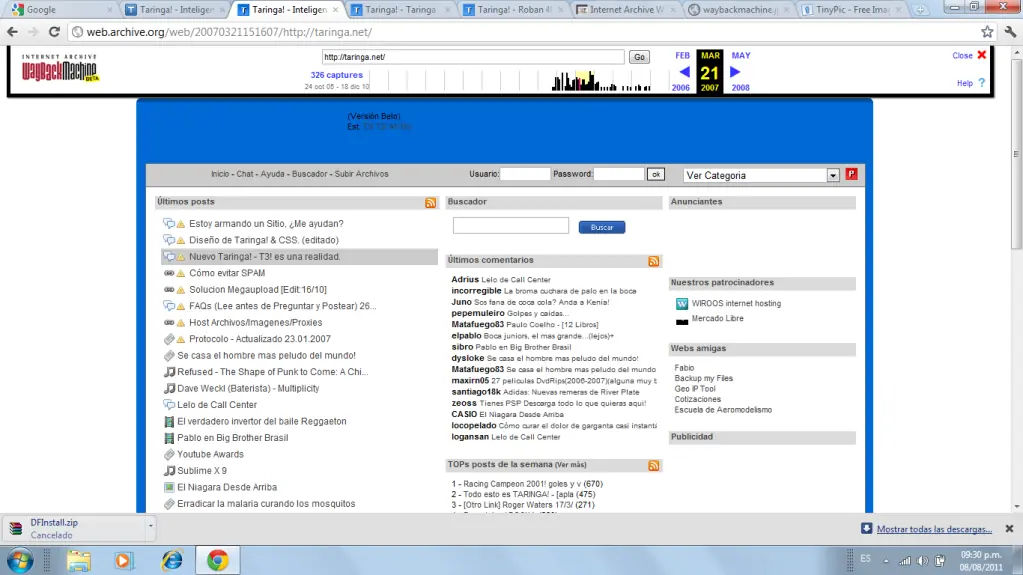The height and width of the screenshot is (575, 1023).
Task: Open post 'Youtube Awards'
Action: 210,454
